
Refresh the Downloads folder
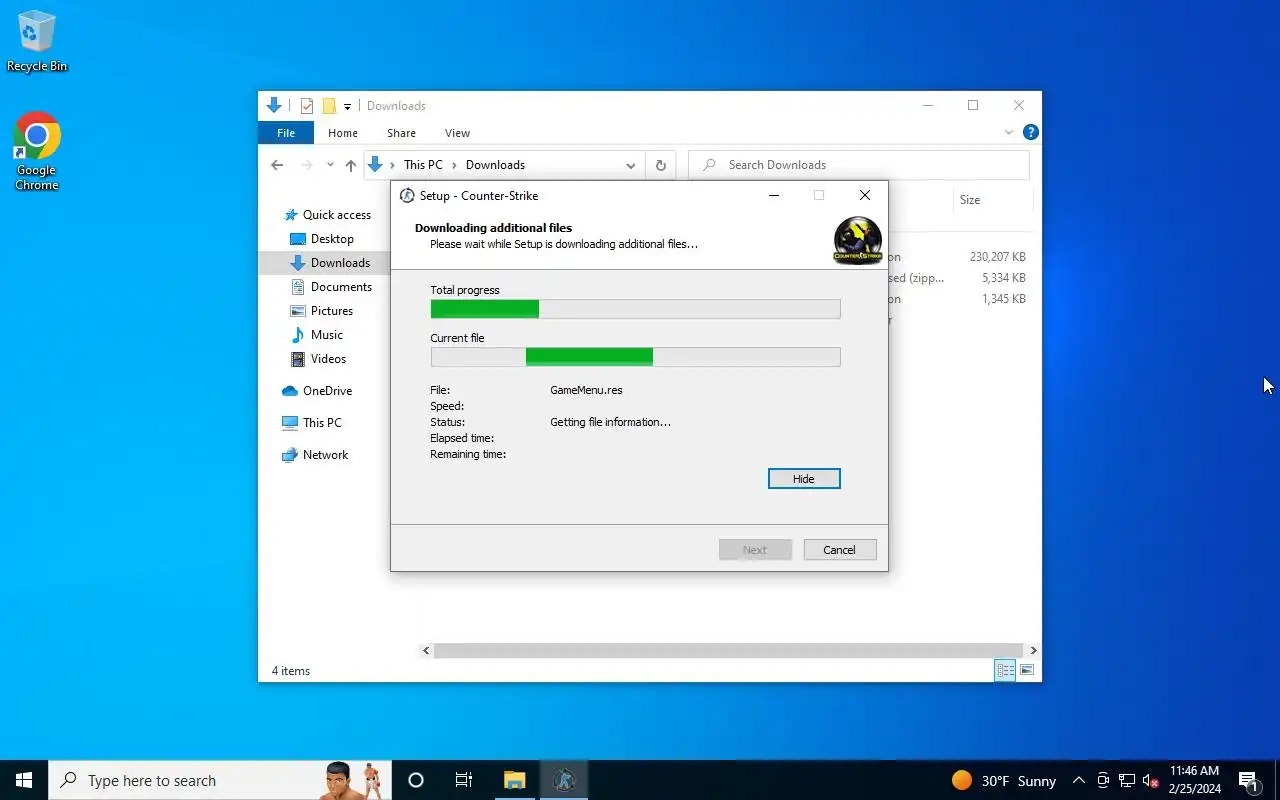(x=660, y=165)
